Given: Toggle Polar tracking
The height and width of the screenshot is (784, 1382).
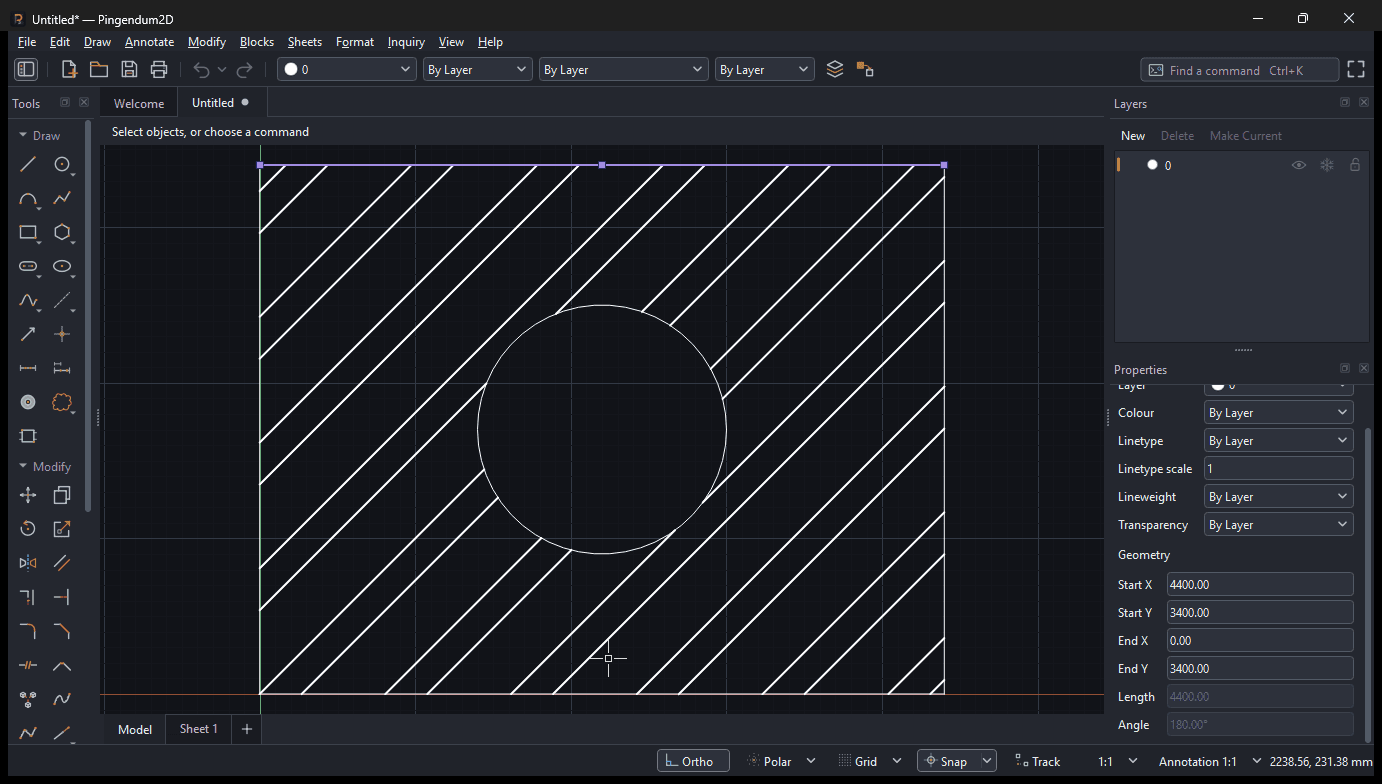Looking at the screenshot, I should coord(770,761).
